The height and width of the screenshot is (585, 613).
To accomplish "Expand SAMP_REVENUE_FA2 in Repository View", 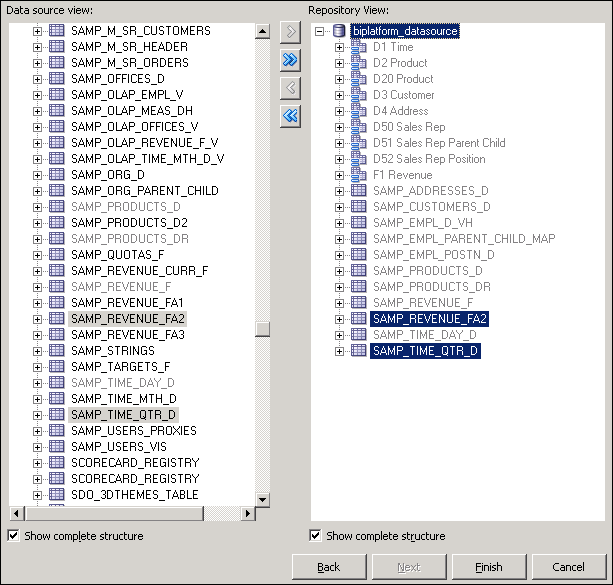I will 339,319.
